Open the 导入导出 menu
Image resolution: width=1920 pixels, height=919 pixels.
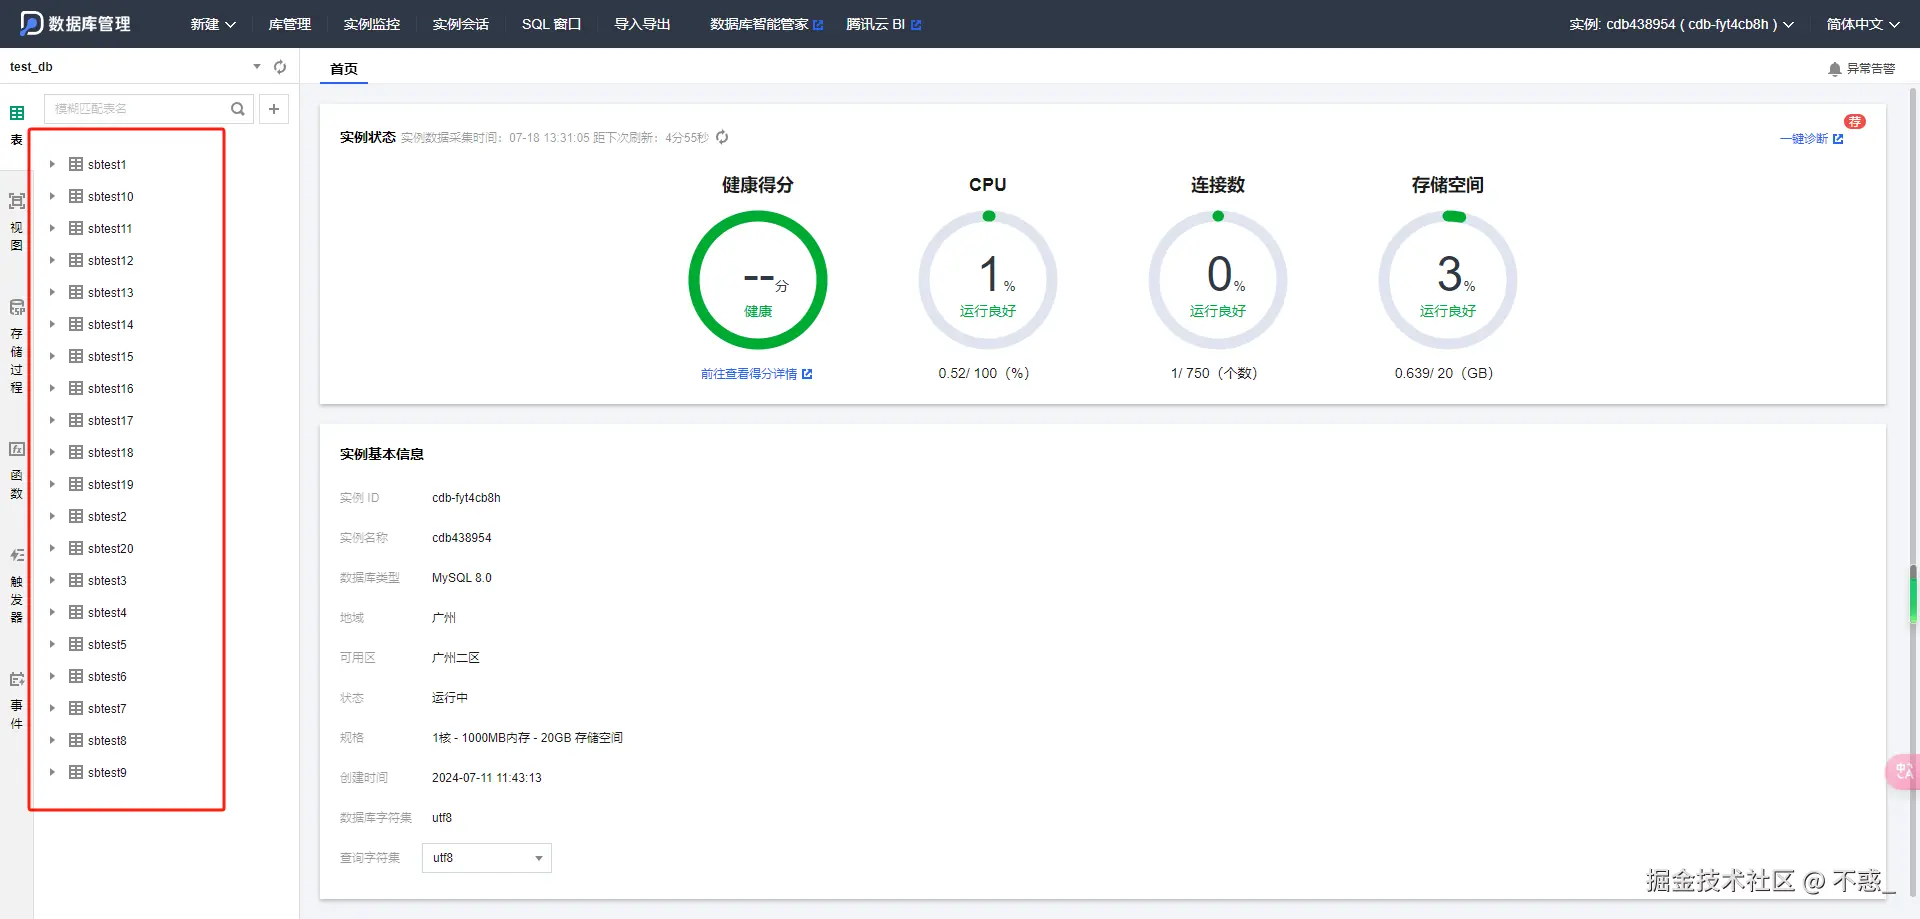[643, 24]
